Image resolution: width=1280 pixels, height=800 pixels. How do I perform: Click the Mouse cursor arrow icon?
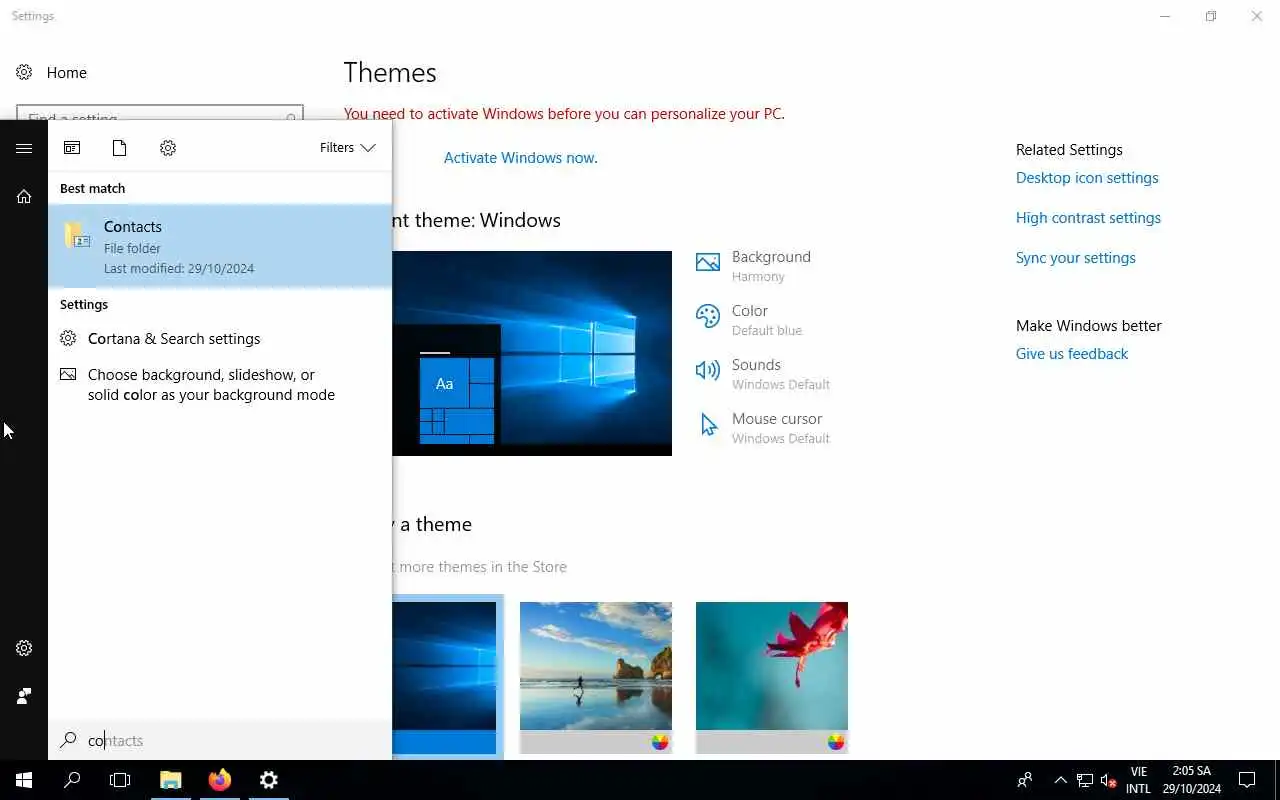click(x=708, y=425)
